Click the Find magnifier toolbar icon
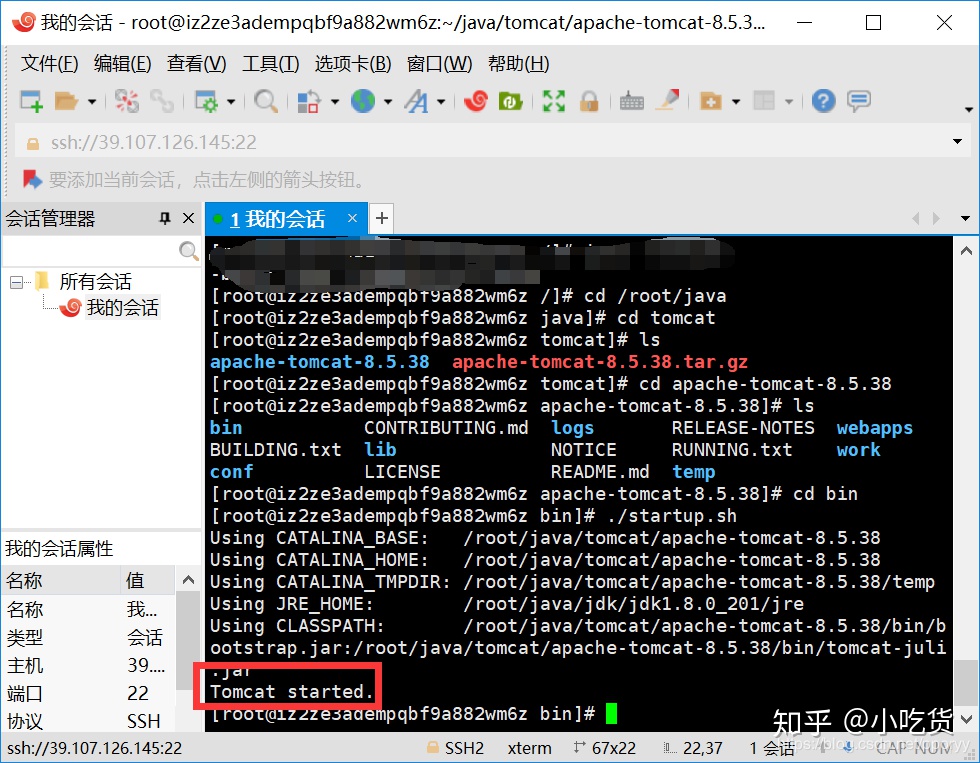 pyautogui.click(x=266, y=101)
